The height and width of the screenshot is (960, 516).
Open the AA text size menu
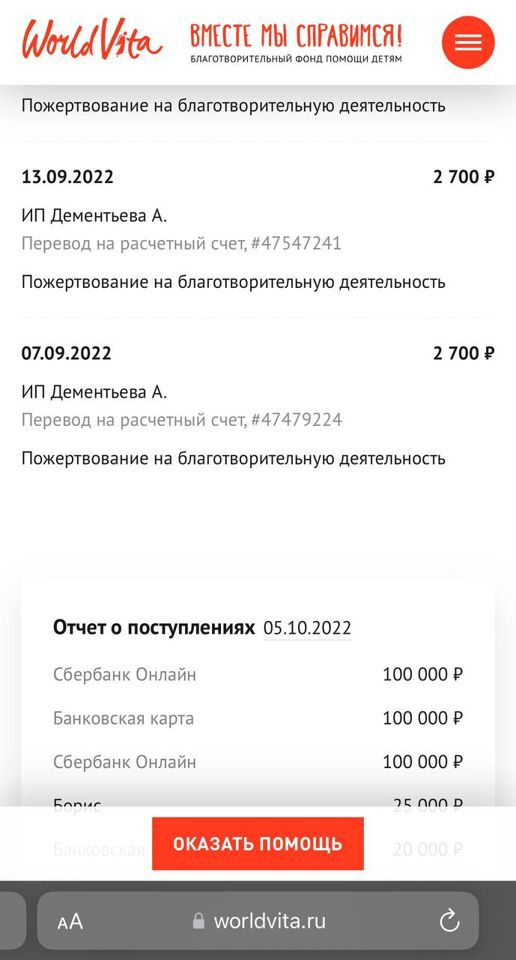[x=70, y=921]
